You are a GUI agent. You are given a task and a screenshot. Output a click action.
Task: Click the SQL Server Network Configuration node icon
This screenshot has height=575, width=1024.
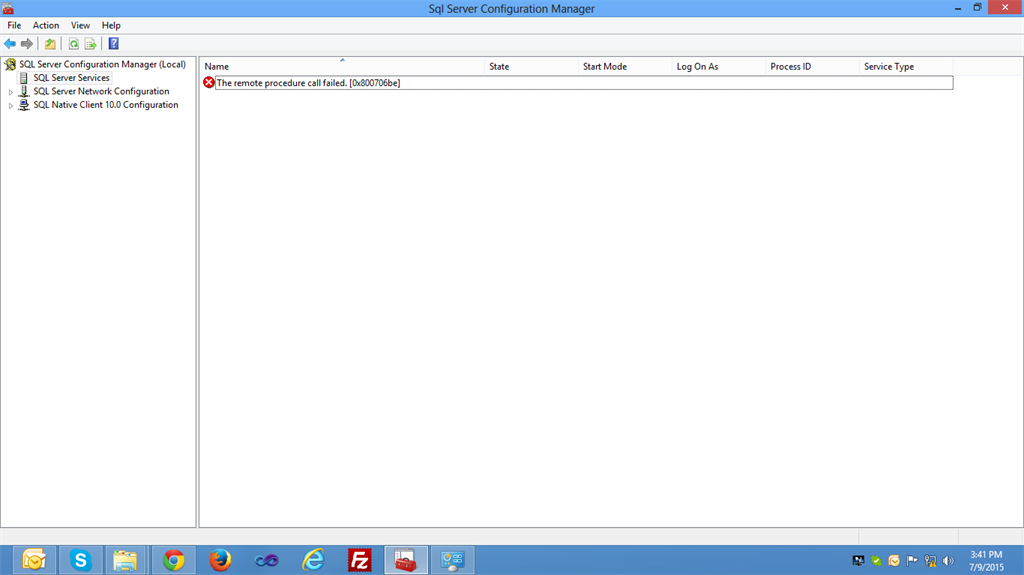coord(24,91)
